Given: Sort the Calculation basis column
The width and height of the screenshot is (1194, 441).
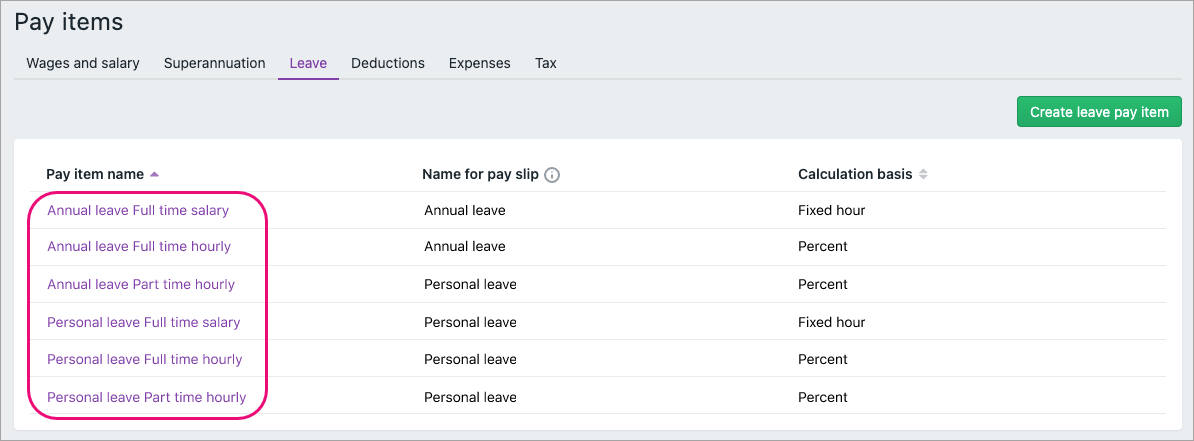Looking at the screenshot, I should (923, 175).
